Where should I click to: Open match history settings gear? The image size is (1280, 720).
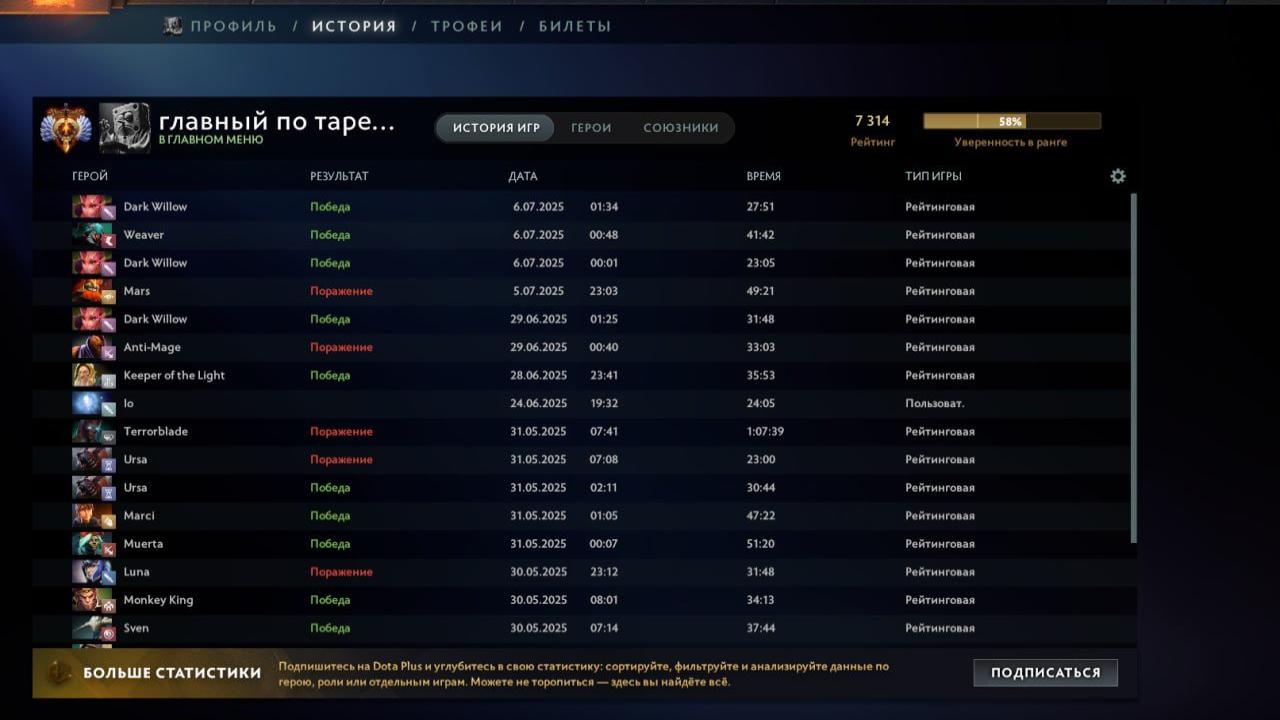(x=1118, y=176)
